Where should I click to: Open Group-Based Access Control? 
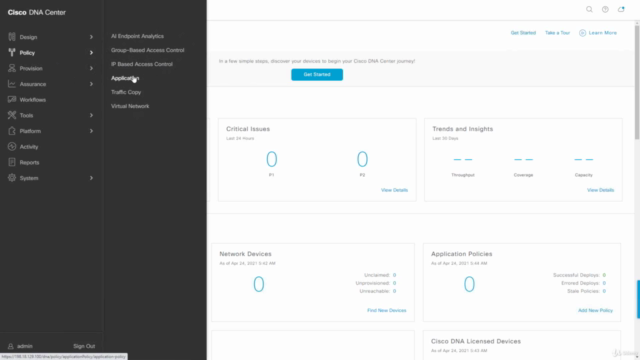[147, 50]
